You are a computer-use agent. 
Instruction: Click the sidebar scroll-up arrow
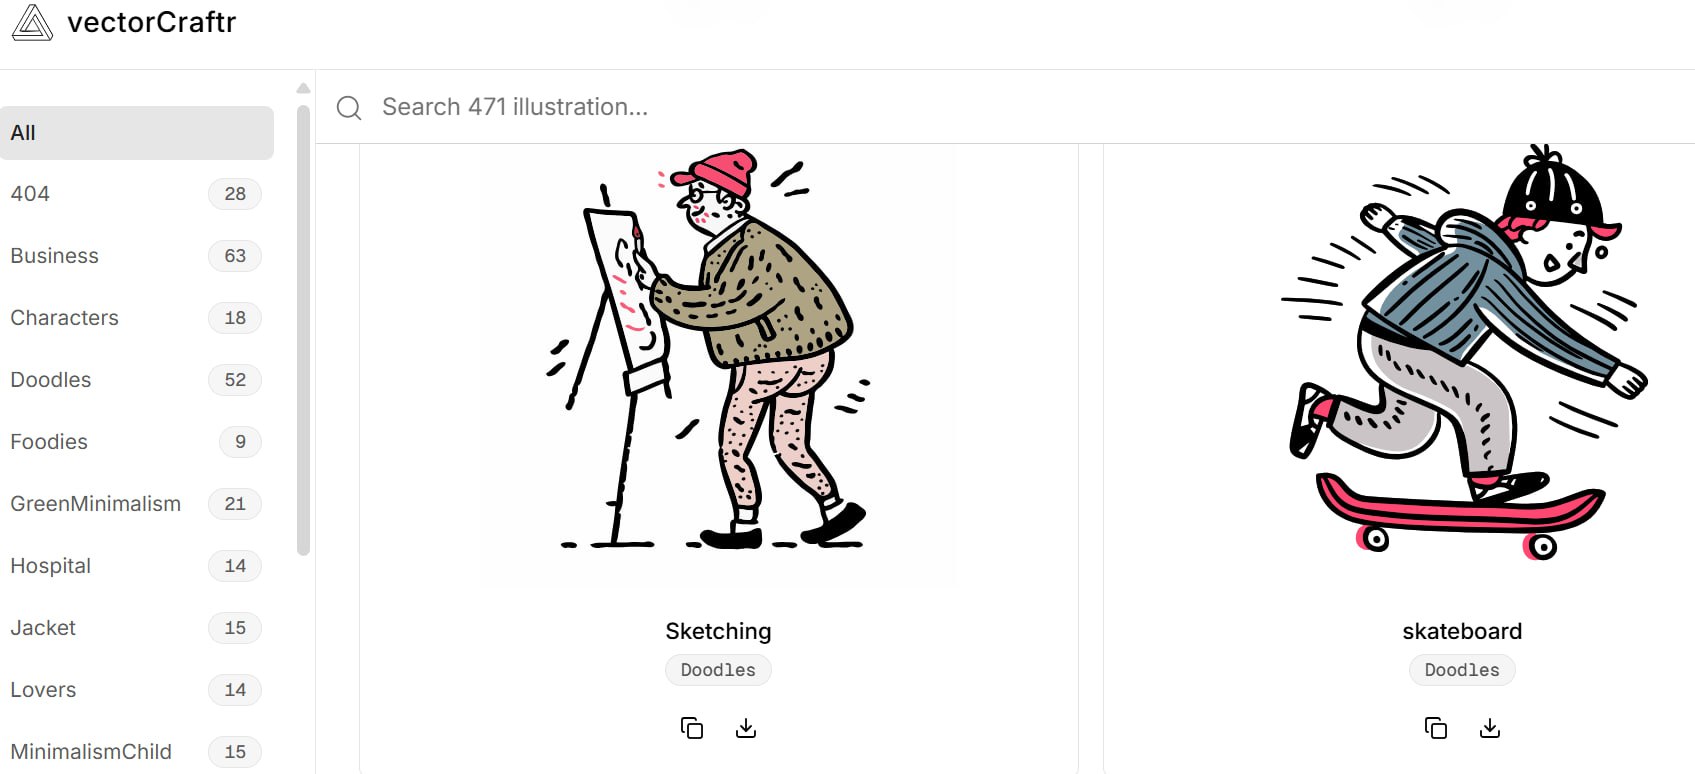[x=304, y=88]
